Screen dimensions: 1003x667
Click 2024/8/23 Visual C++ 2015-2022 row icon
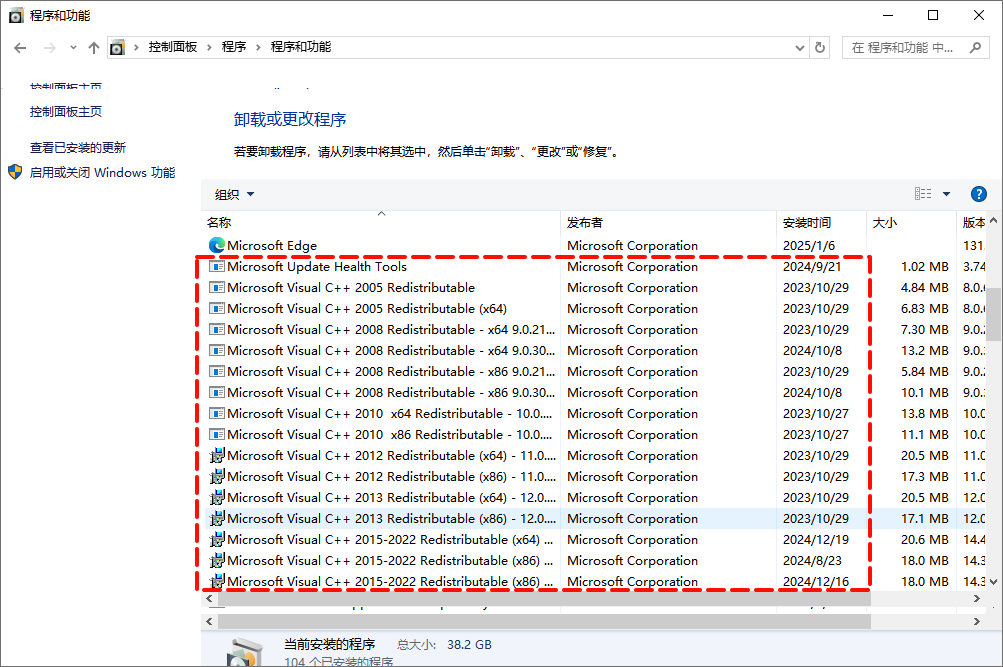tap(217, 560)
